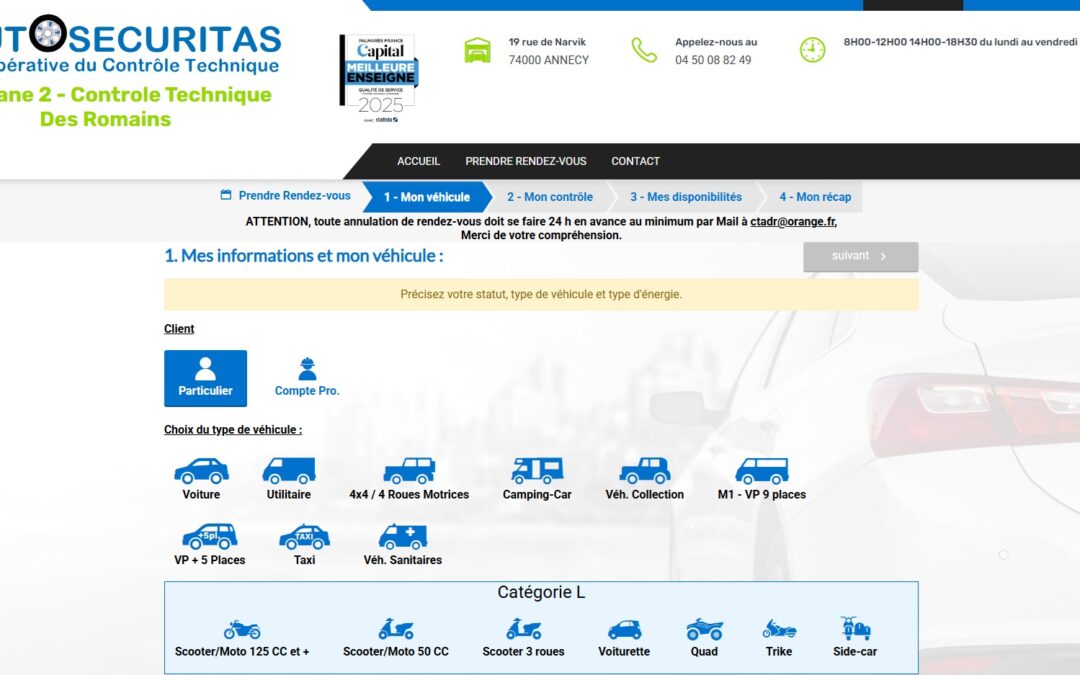The image size is (1080, 675).
Task: Click the ctadr@orange.fr email link
Action: pyautogui.click(x=792, y=222)
